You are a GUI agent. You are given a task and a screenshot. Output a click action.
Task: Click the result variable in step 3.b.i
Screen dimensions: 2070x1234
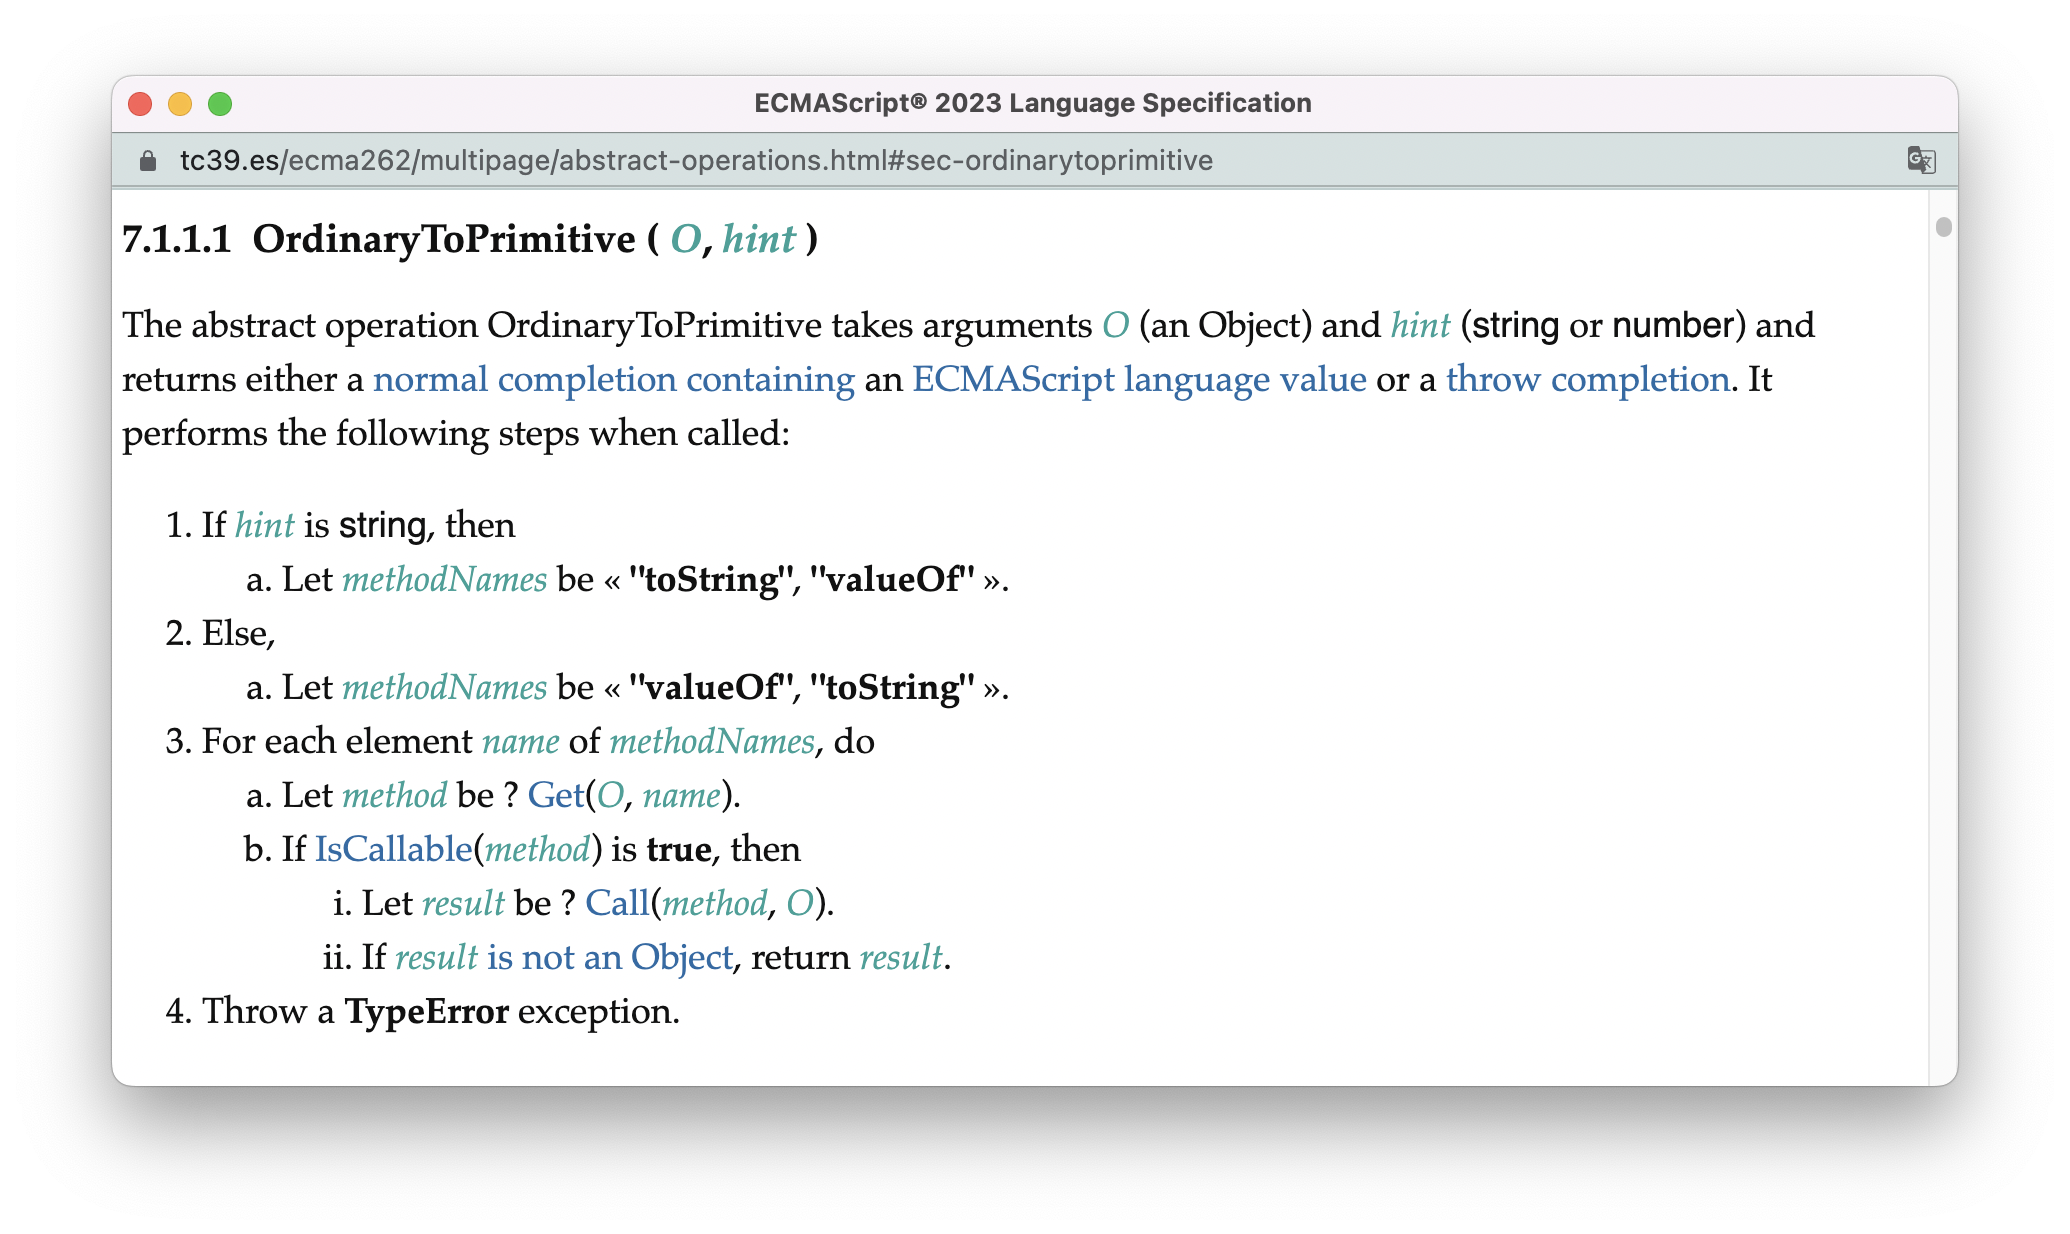click(x=462, y=903)
